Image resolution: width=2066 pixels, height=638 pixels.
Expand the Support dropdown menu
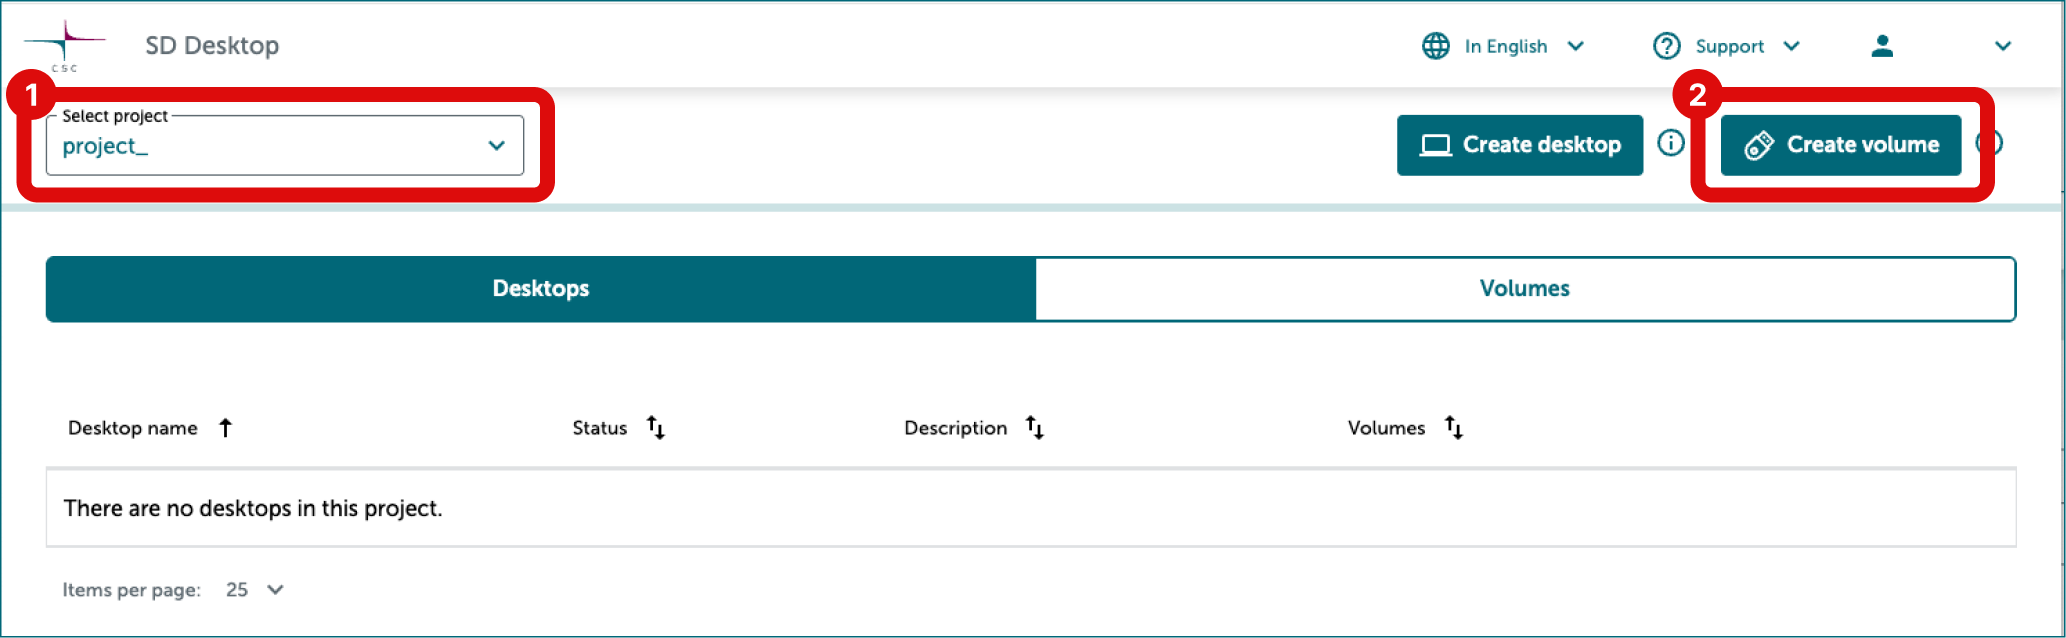pos(1791,46)
